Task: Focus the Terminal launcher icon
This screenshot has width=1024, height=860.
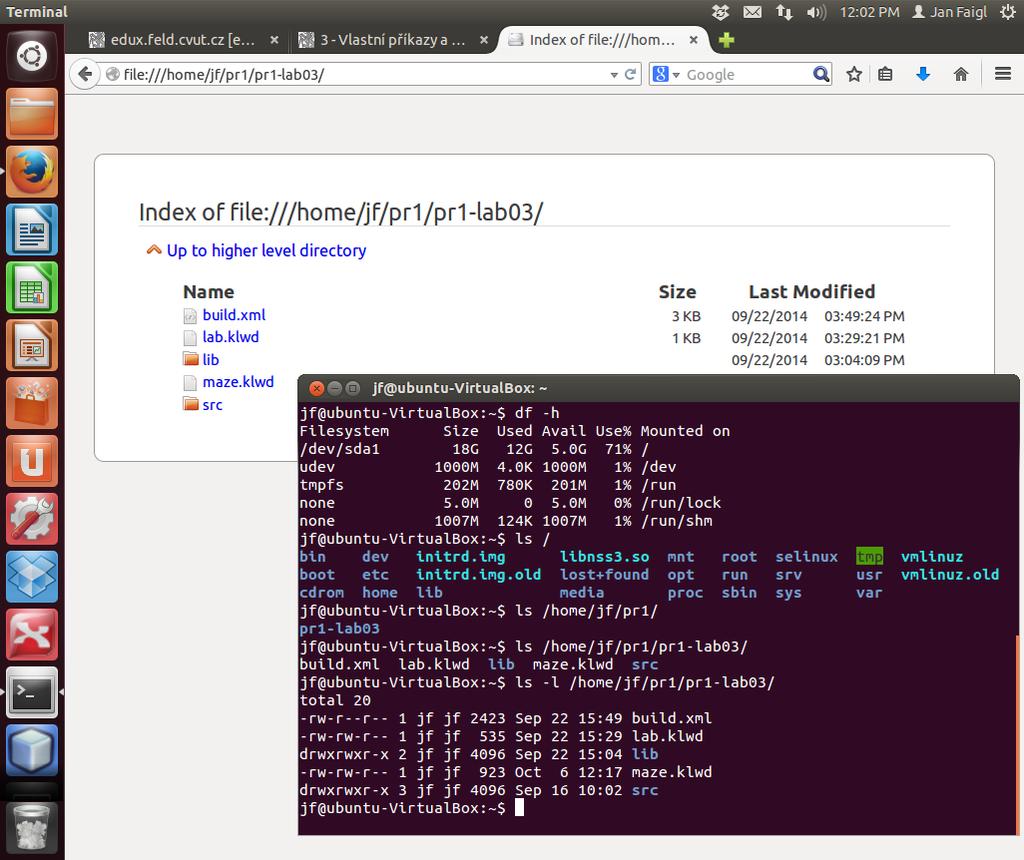Action: pyautogui.click(x=31, y=692)
